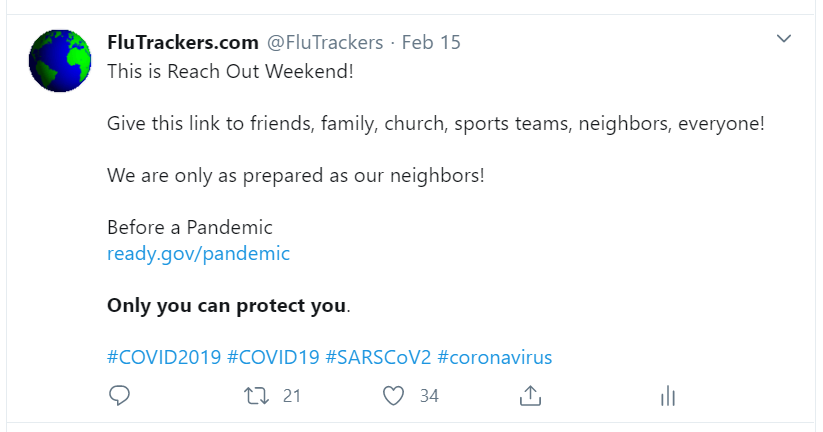Click the #COVID2019 hashtag

click(162, 357)
